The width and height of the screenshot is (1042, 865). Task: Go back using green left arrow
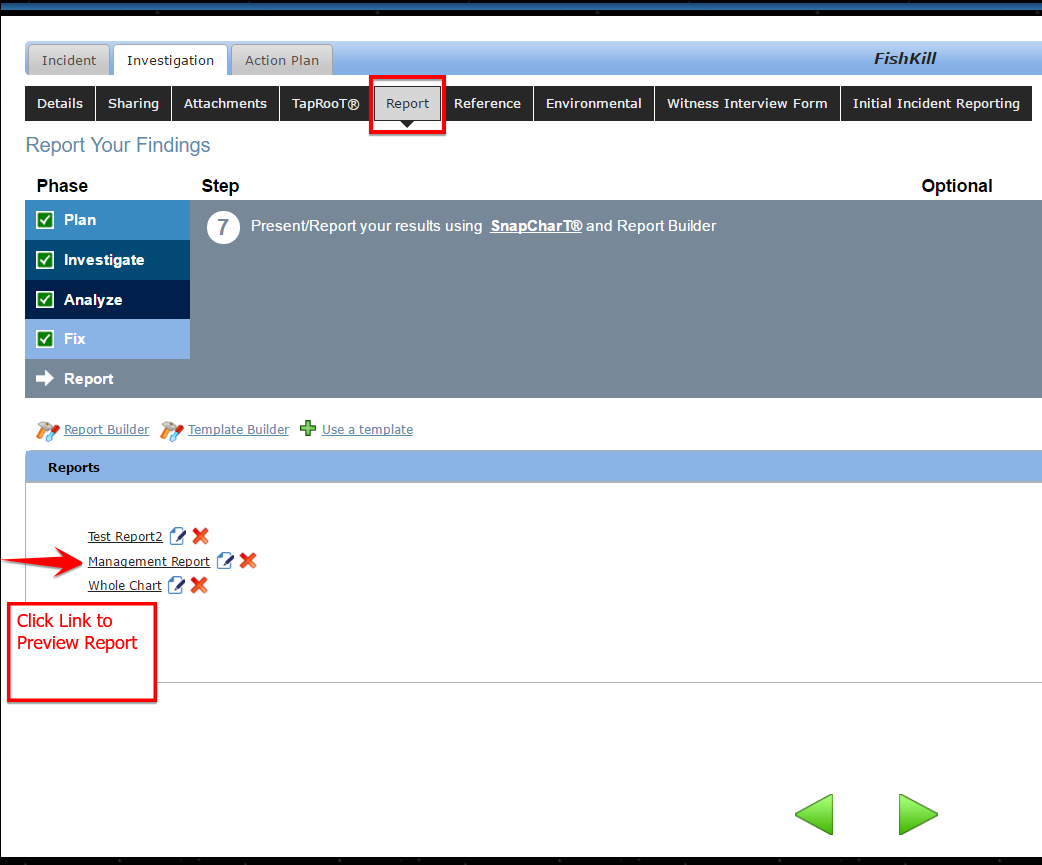tap(814, 814)
